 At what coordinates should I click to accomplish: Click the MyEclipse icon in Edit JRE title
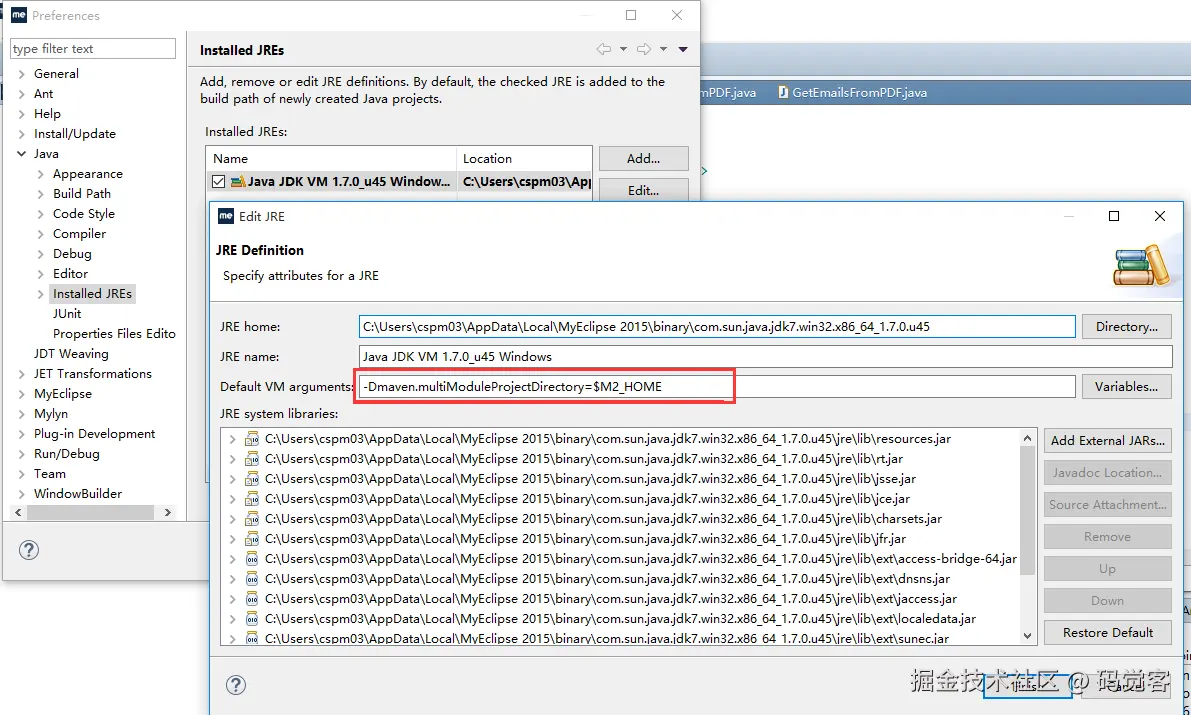pos(226,216)
